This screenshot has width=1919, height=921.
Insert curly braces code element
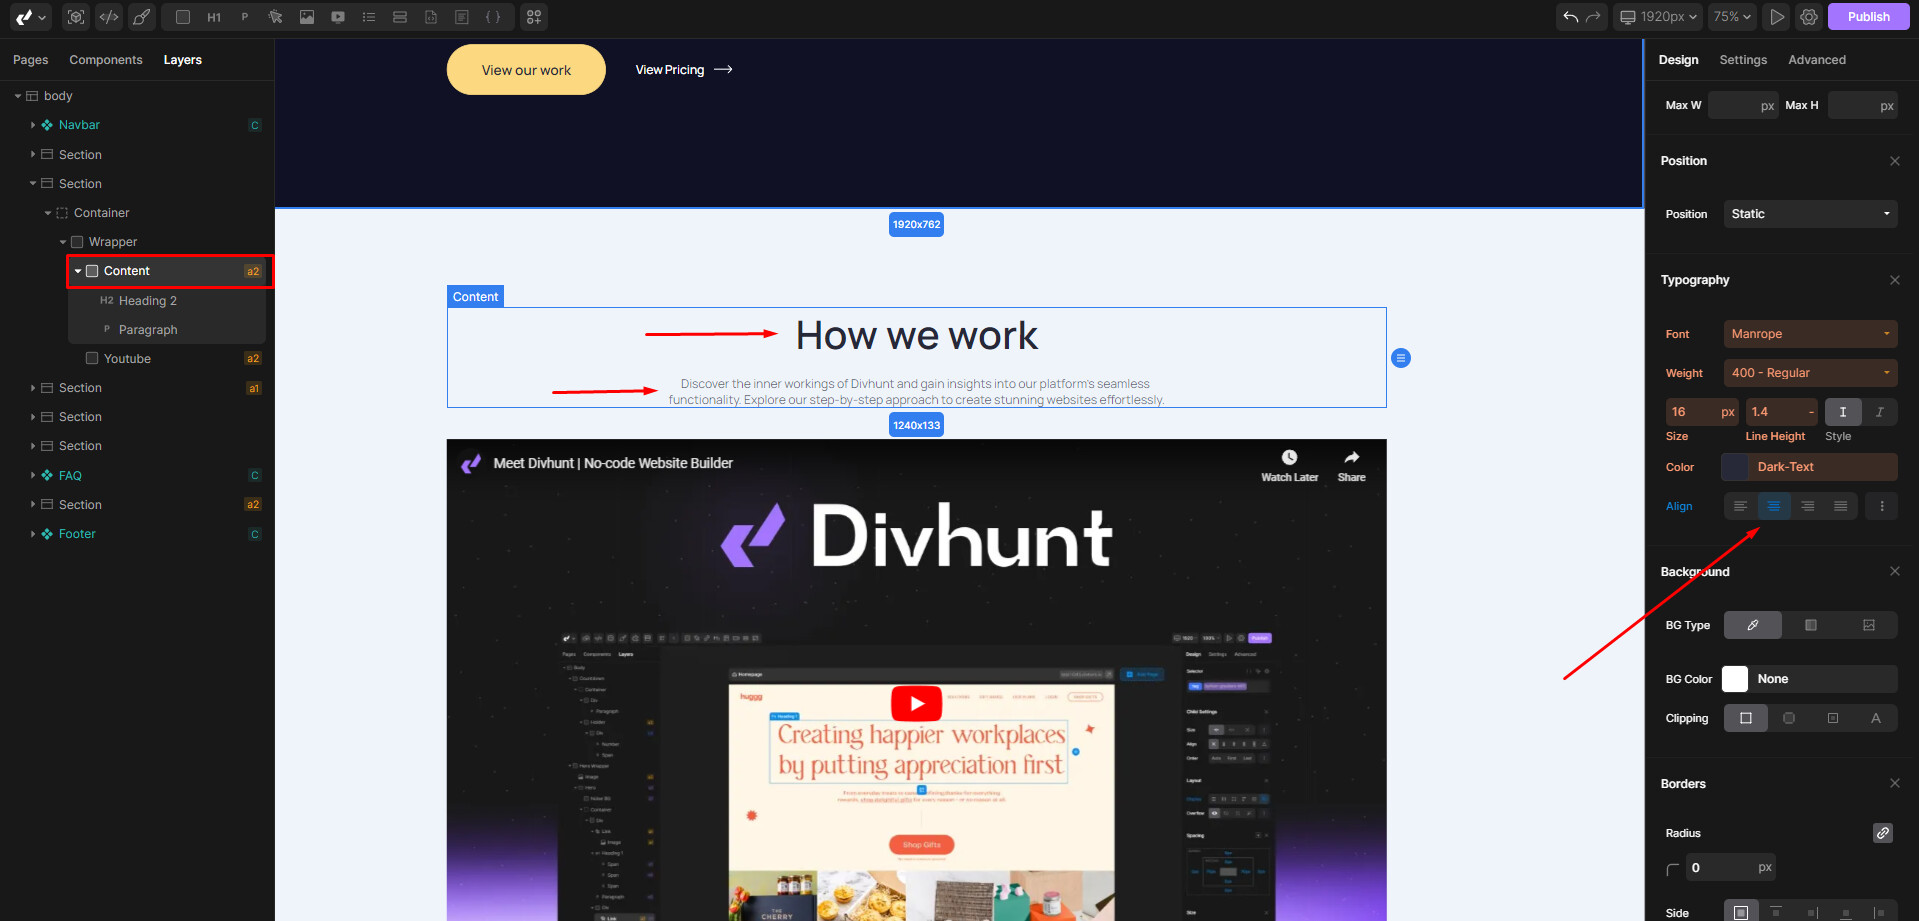[x=493, y=17]
